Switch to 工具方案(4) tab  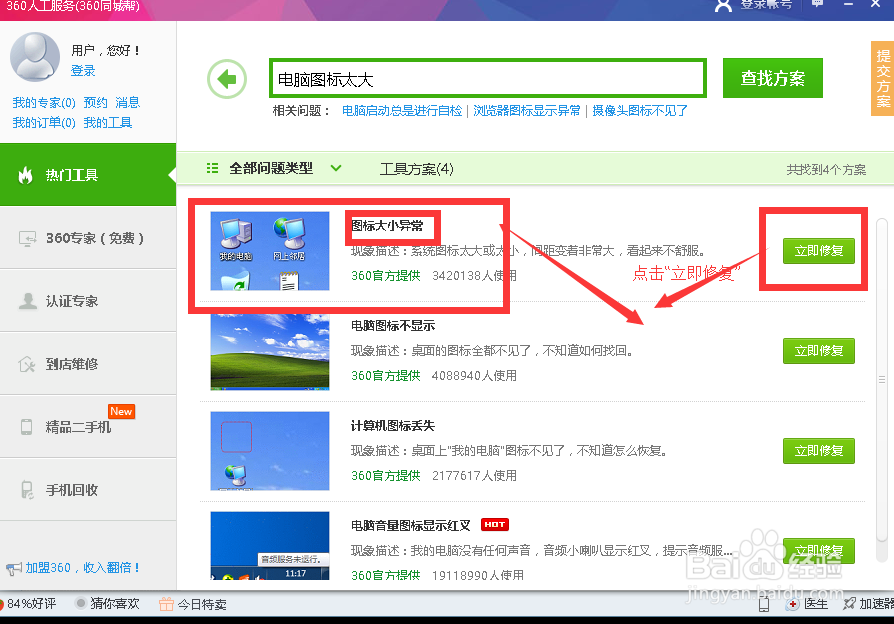point(417,169)
